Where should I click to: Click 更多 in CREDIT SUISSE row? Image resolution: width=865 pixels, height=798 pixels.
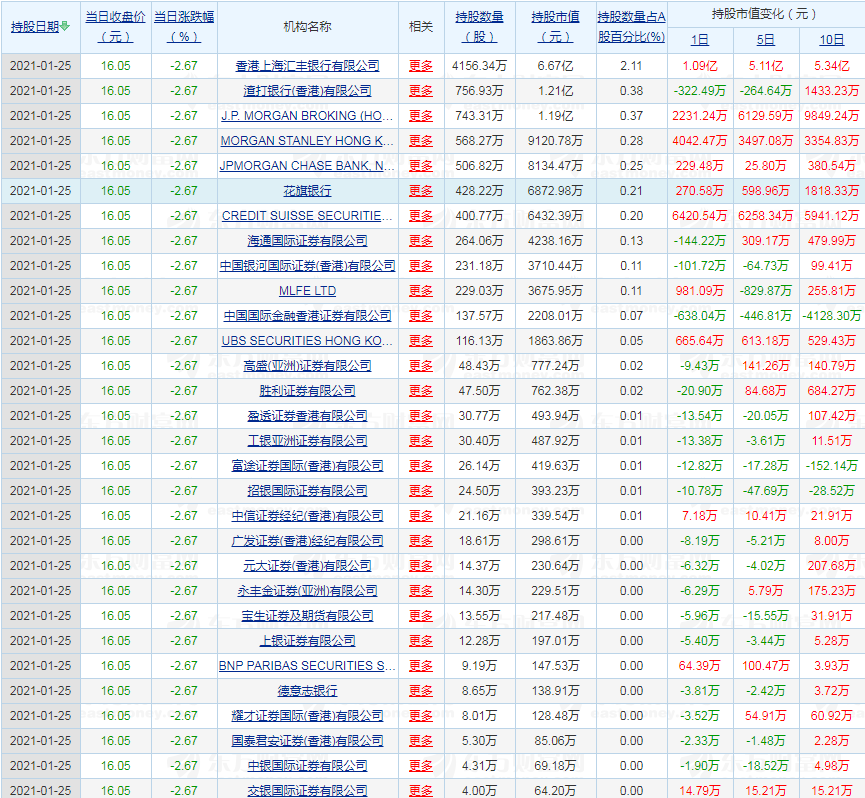pyautogui.click(x=421, y=216)
